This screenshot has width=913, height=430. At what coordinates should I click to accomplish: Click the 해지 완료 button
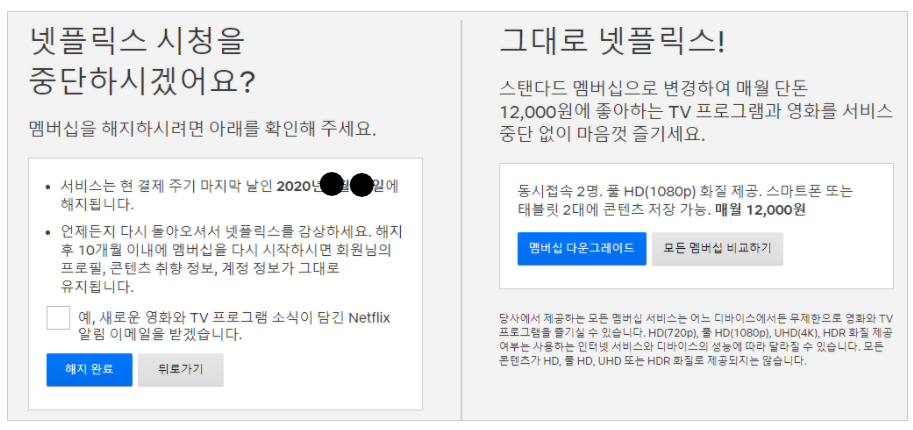[x=89, y=369]
